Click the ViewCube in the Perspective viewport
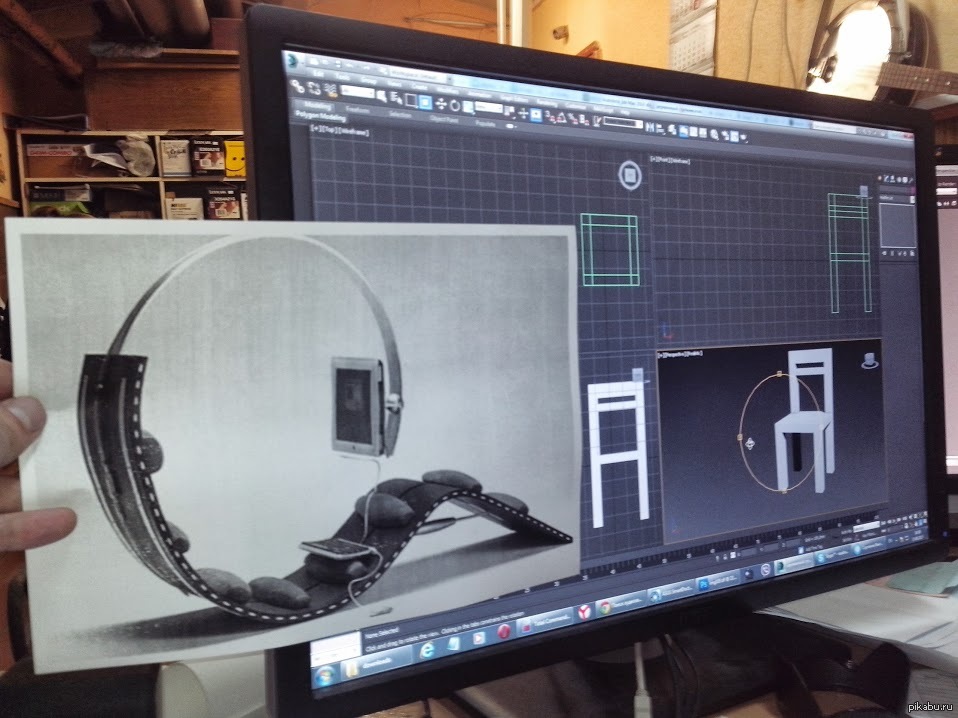This screenshot has width=958, height=718. [x=871, y=360]
